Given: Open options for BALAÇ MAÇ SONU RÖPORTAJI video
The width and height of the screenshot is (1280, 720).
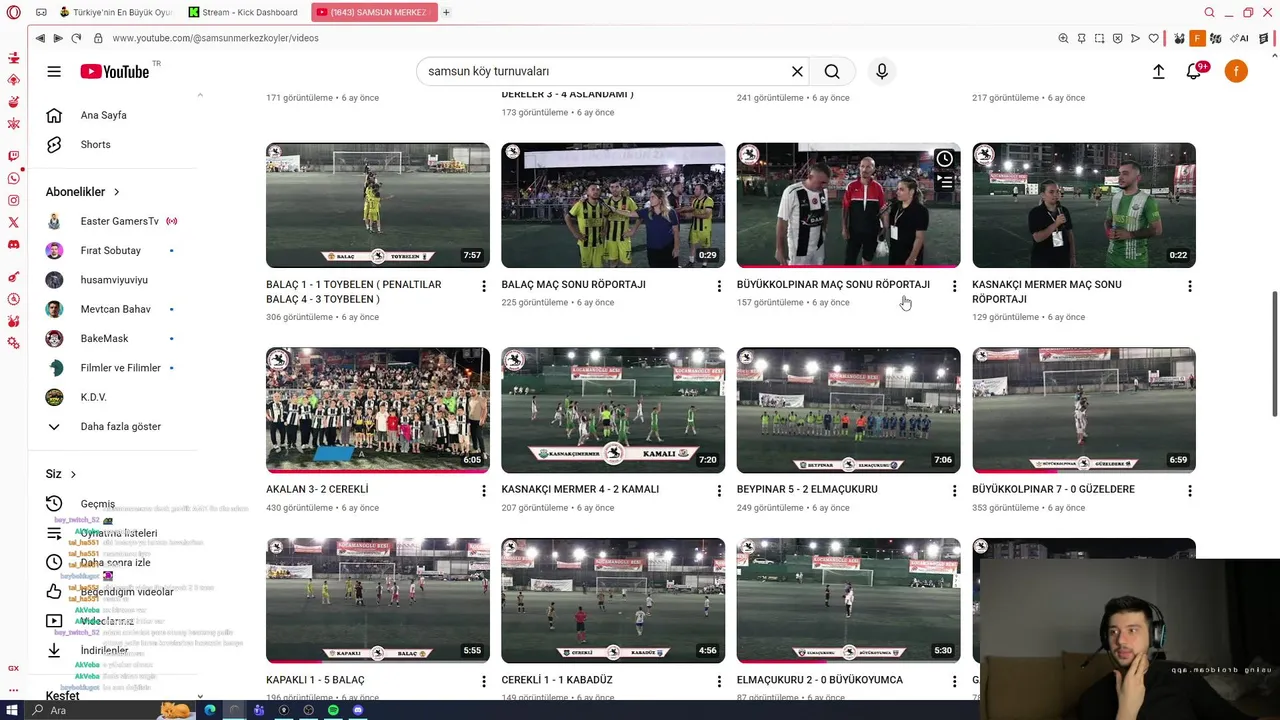Looking at the screenshot, I should click(719, 286).
